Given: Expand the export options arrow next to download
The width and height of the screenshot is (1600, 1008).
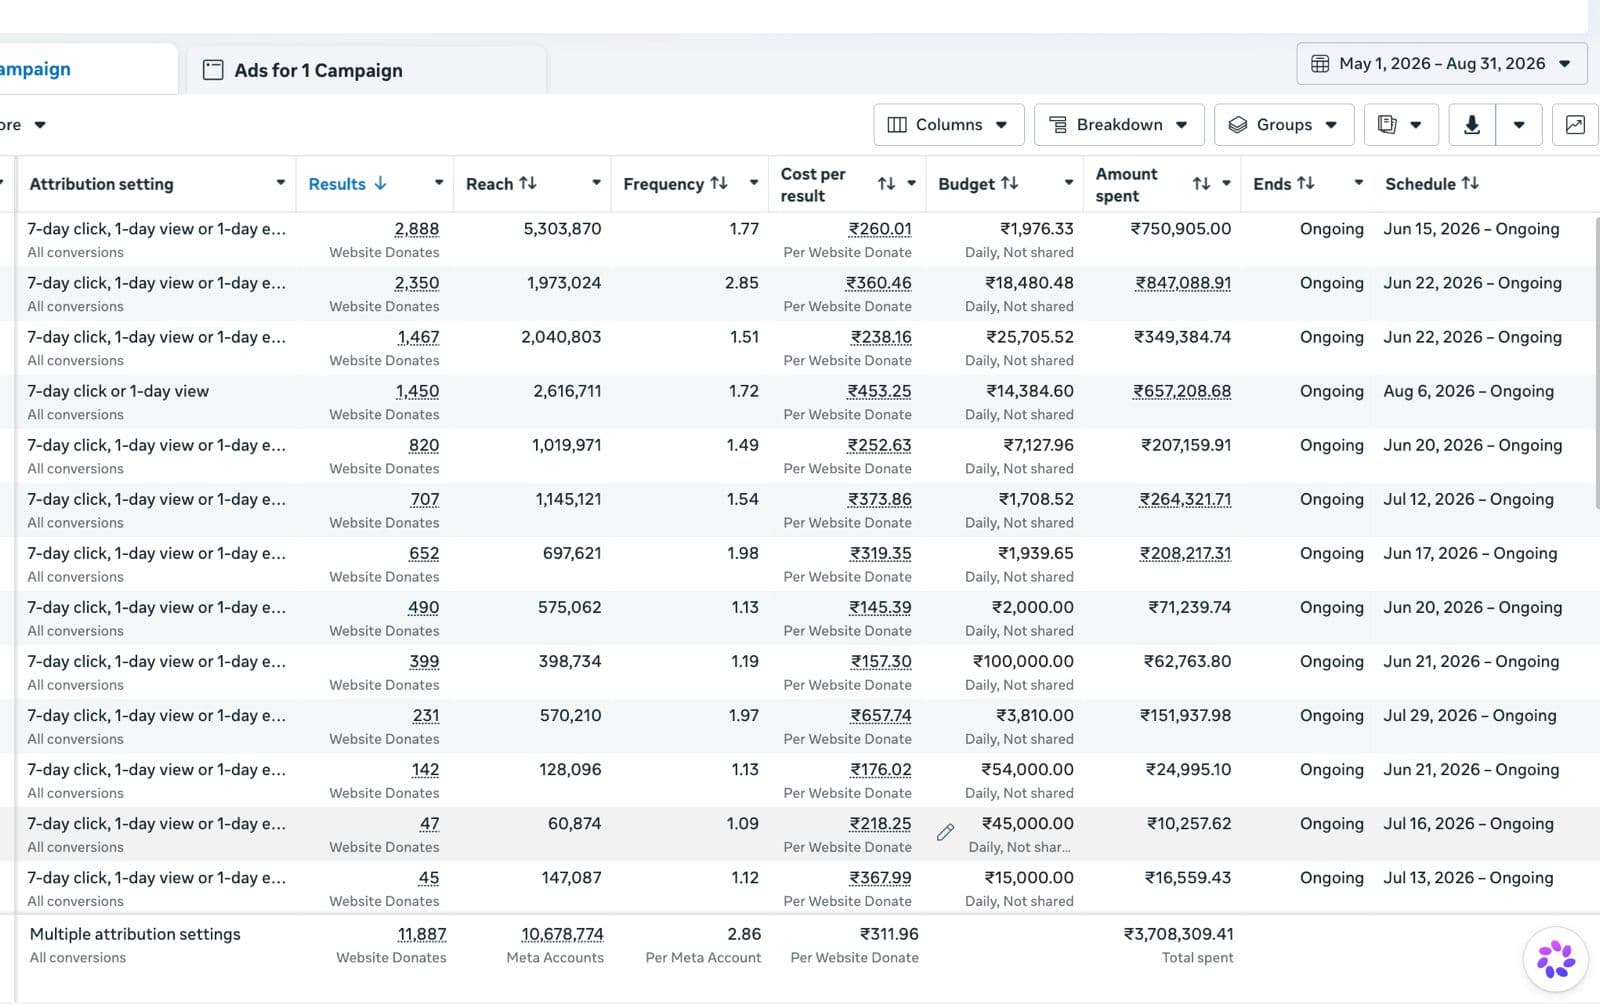Looking at the screenshot, I should click(x=1519, y=125).
